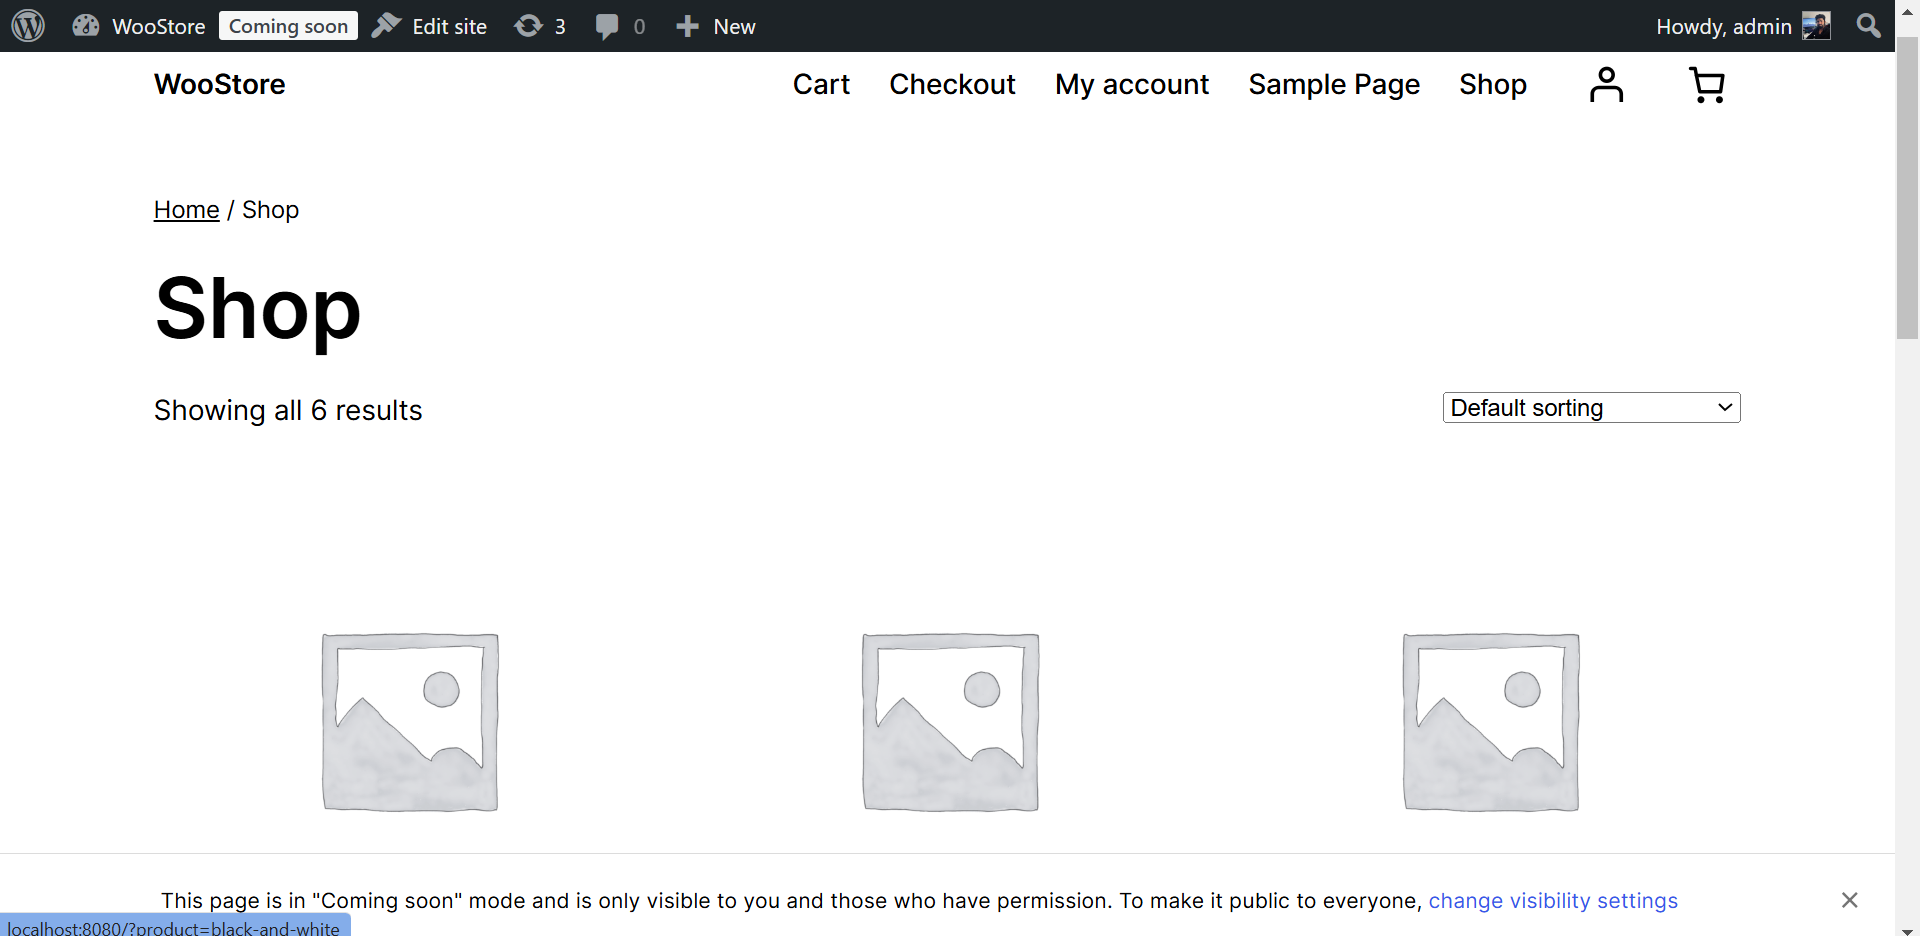Viewport: 1920px width, 936px height.
Task: Open Sample Page in the navigation
Action: 1333,85
